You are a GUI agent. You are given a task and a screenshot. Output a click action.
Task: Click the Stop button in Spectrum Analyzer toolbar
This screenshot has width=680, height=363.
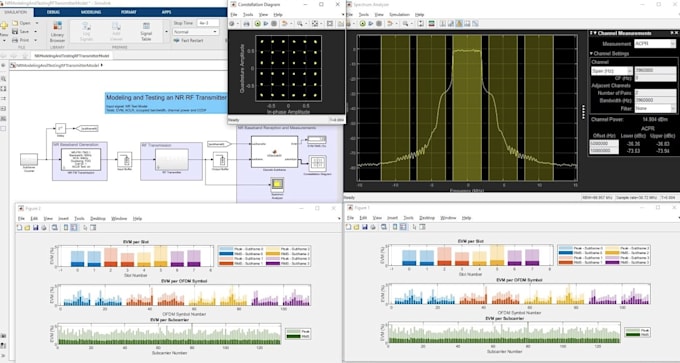point(379,23)
